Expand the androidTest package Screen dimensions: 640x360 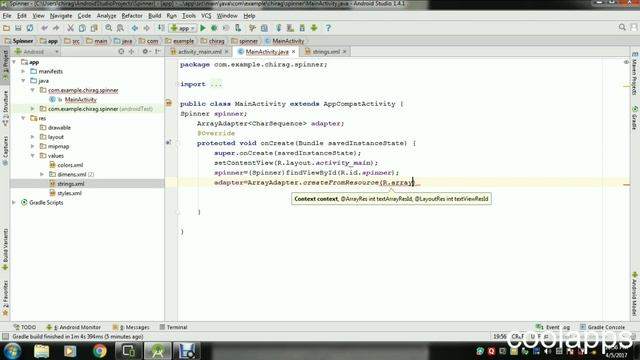33,109
